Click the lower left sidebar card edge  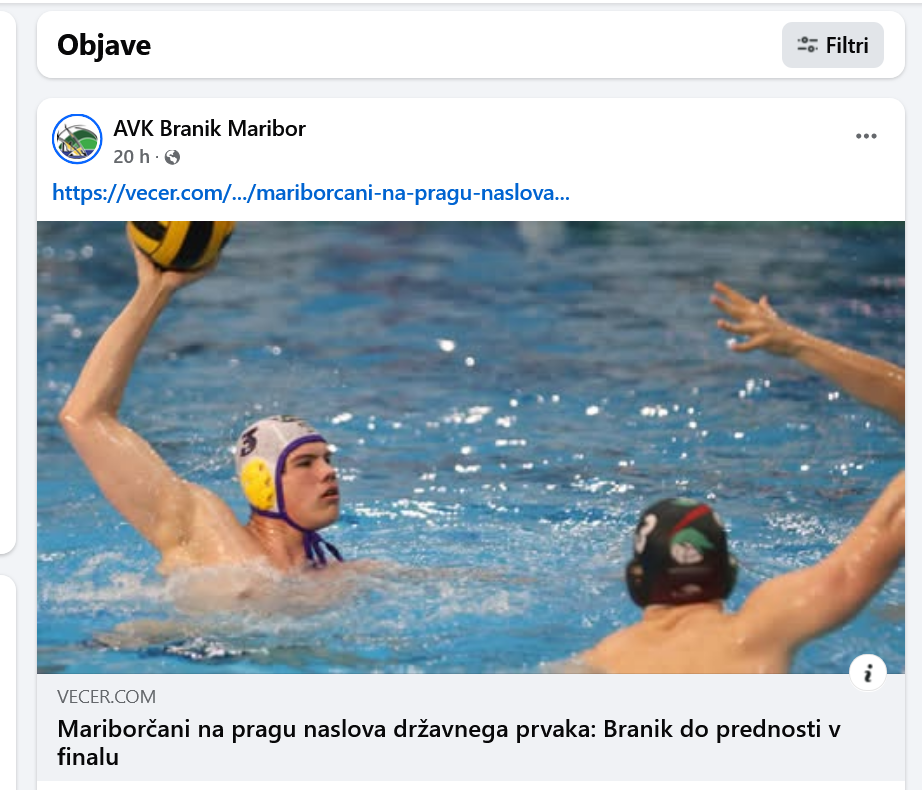click(7, 682)
